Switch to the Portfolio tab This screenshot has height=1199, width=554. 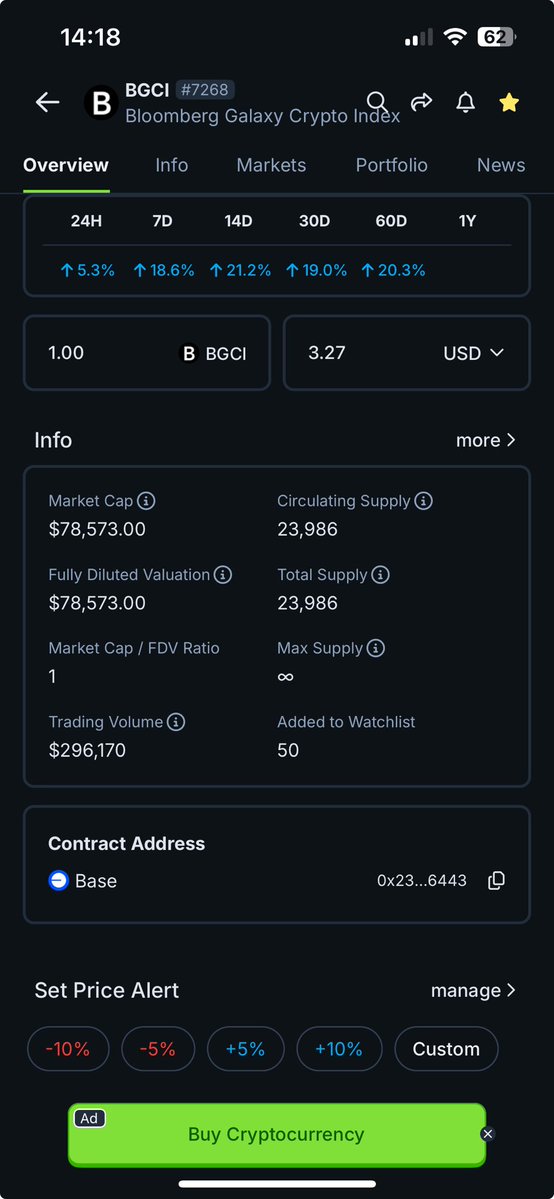click(392, 165)
